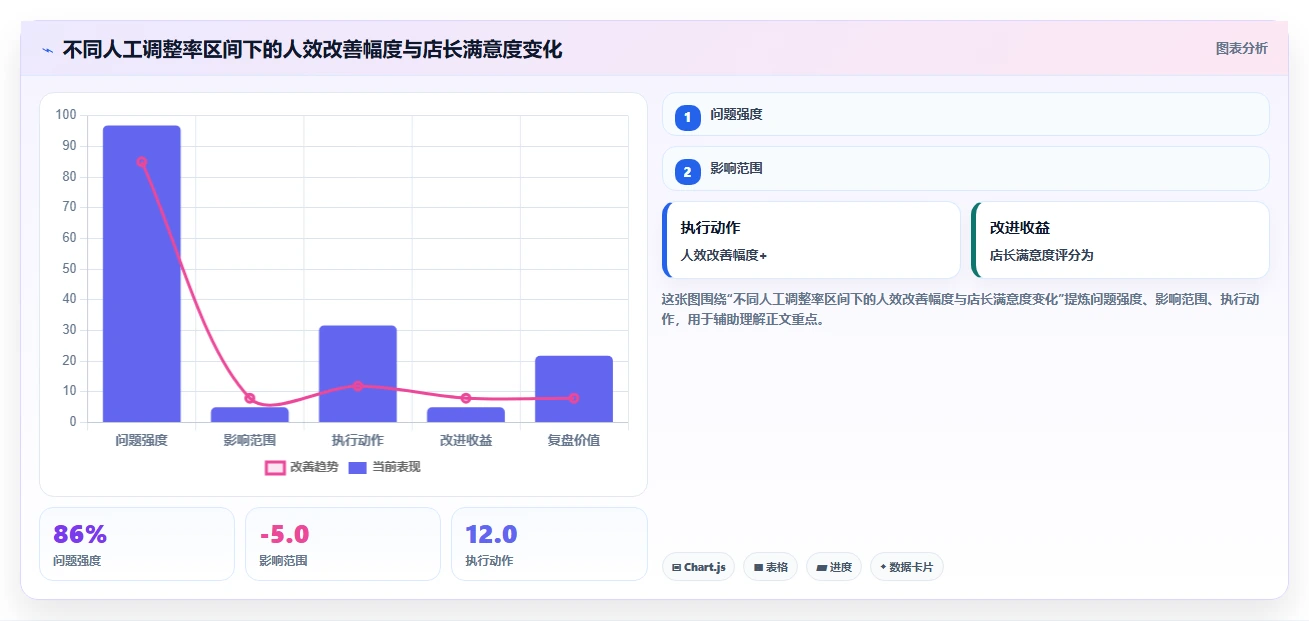Click the chart description paragraph text
This screenshot has height=621, width=1309.
(x=960, y=310)
